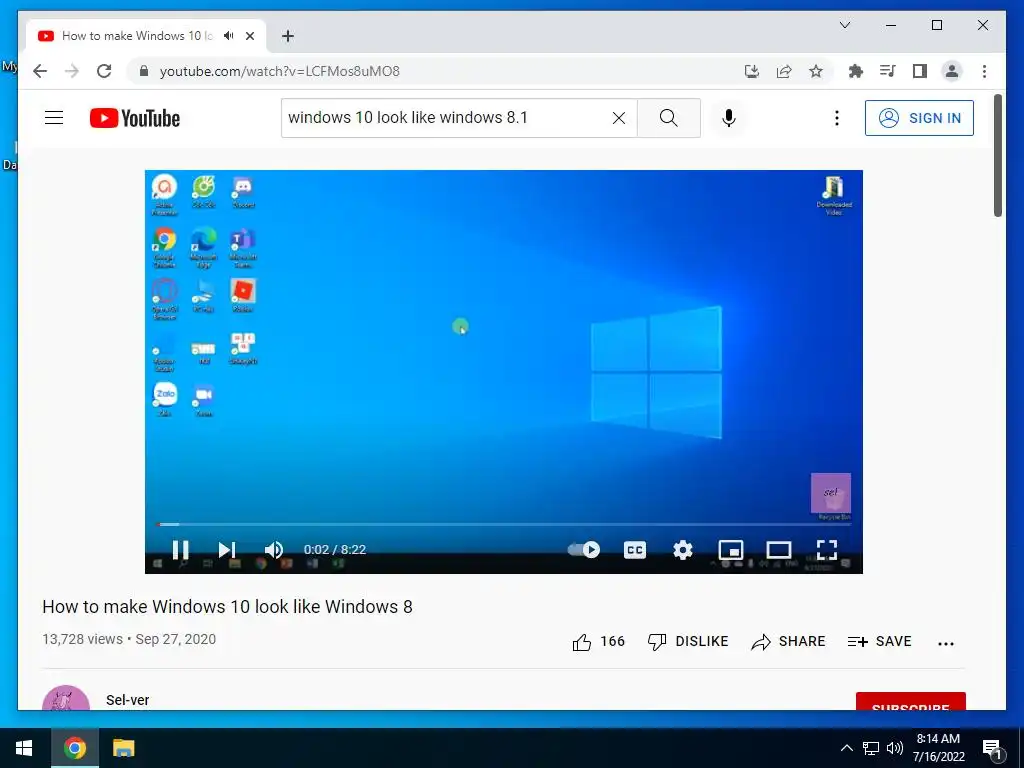The height and width of the screenshot is (768, 1024).
Task: Open Chrome profile avatar
Action: point(952,71)
